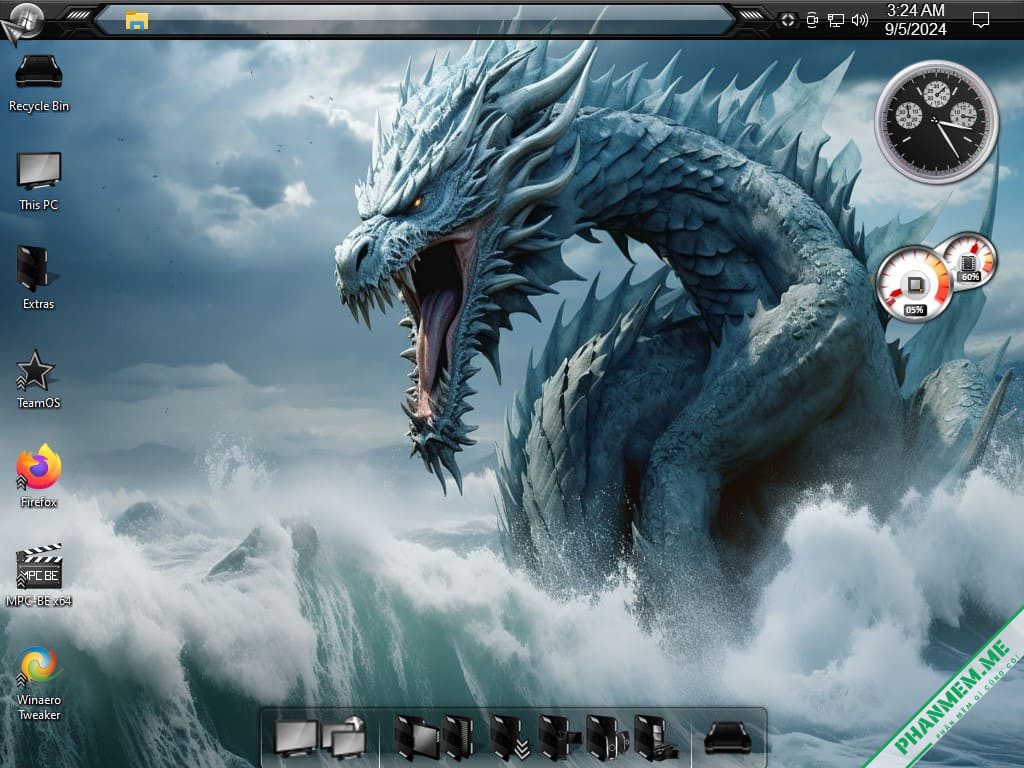1024x768 pixels.
Task: Open the single monitor icon in dock
Action: [x=296, y=738]
